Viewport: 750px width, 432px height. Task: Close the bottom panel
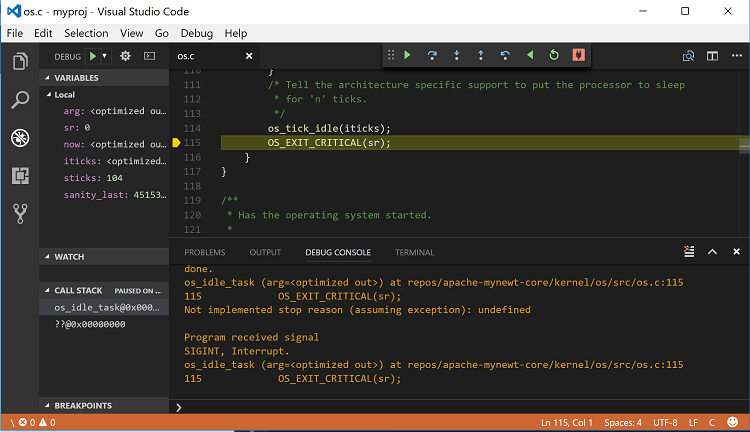tap(737, 252)
